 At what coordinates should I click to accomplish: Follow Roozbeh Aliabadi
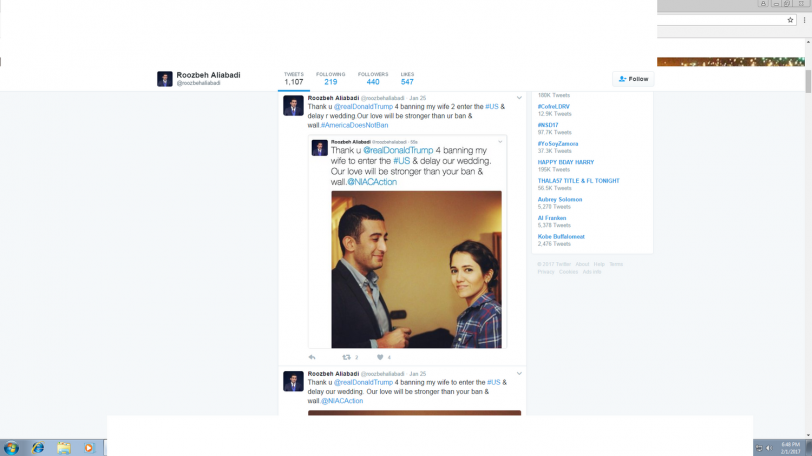633,79
